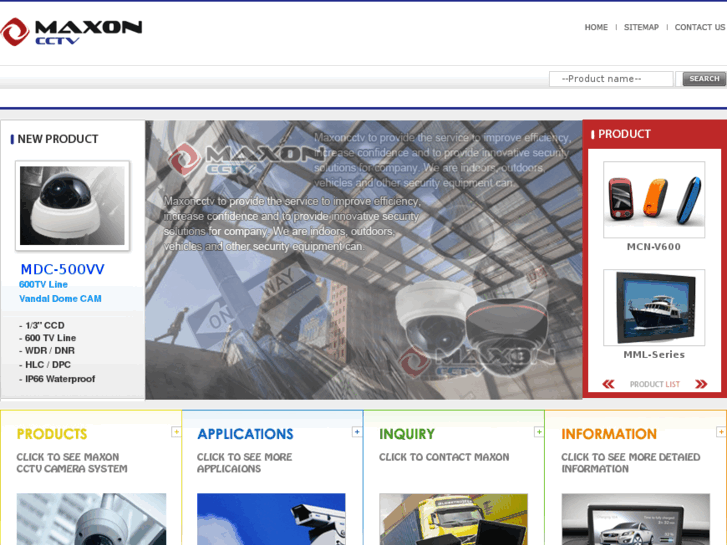Click the 1/3" CCD spec line
Image resolution: width=727 pixels, height=545 pixels.
point(42,325)
